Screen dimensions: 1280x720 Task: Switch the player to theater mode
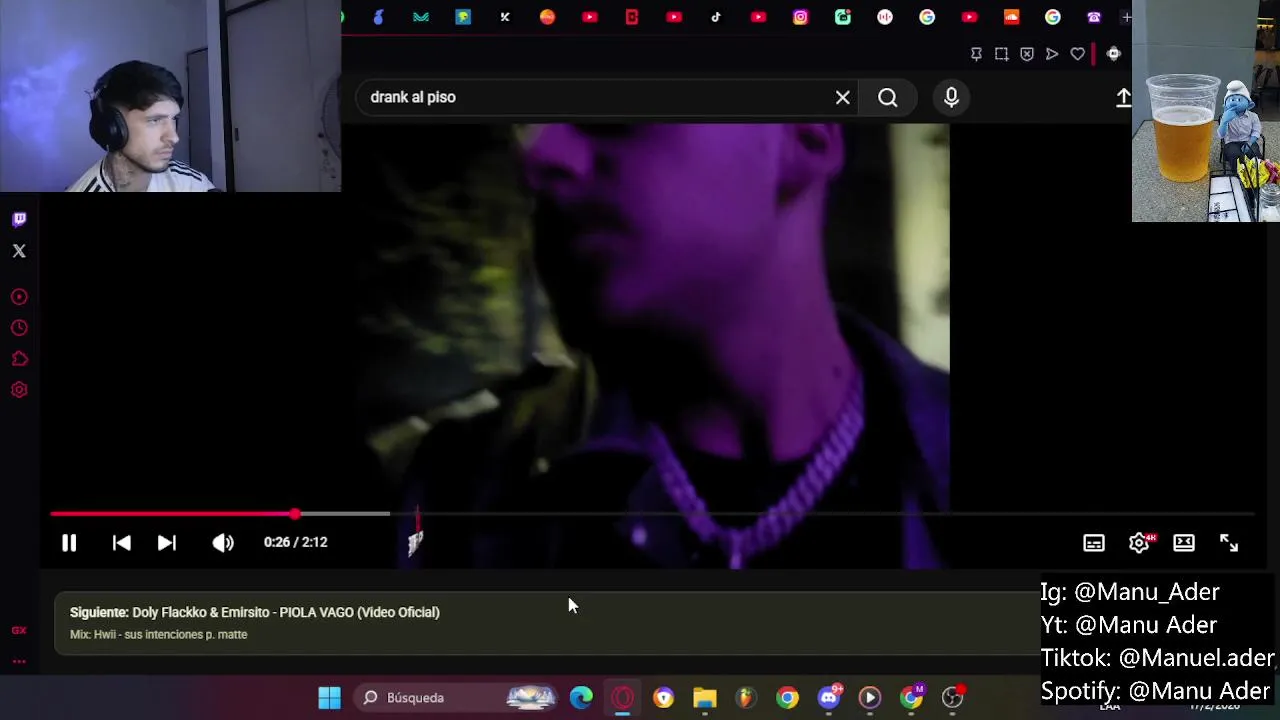click(1184, 542)
